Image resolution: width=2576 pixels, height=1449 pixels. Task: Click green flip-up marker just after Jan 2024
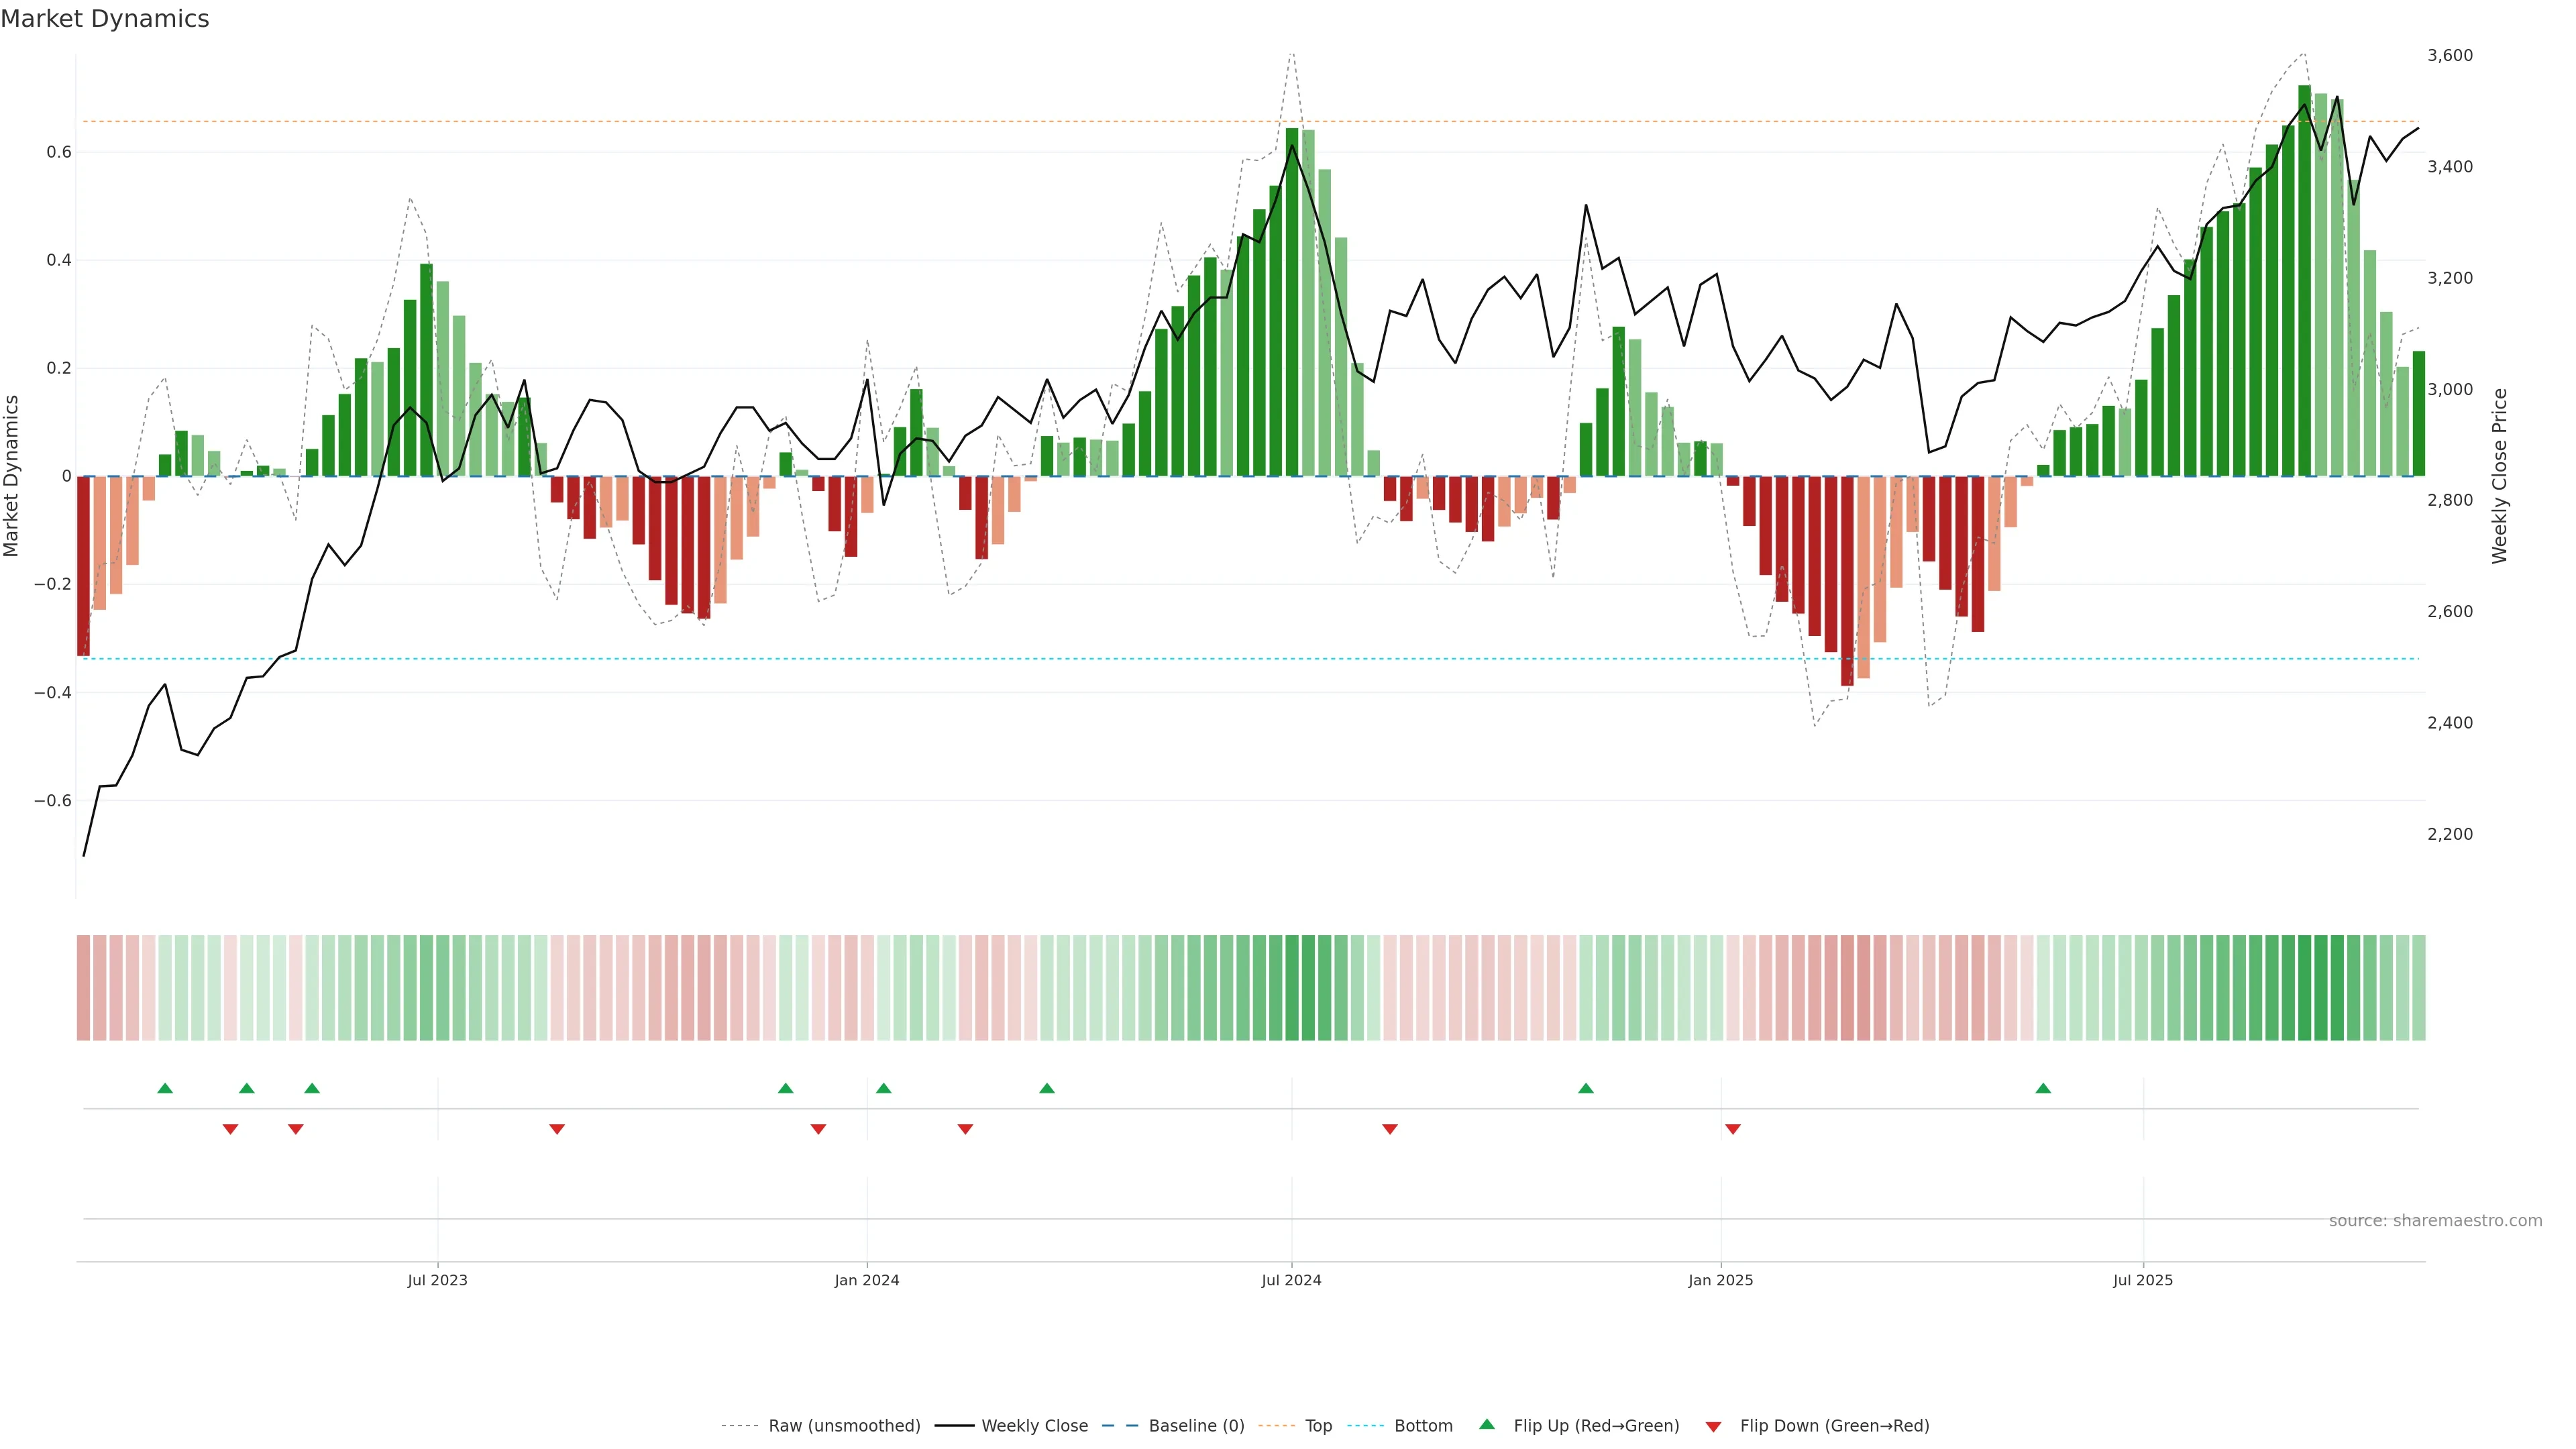tap(883, 1088)
